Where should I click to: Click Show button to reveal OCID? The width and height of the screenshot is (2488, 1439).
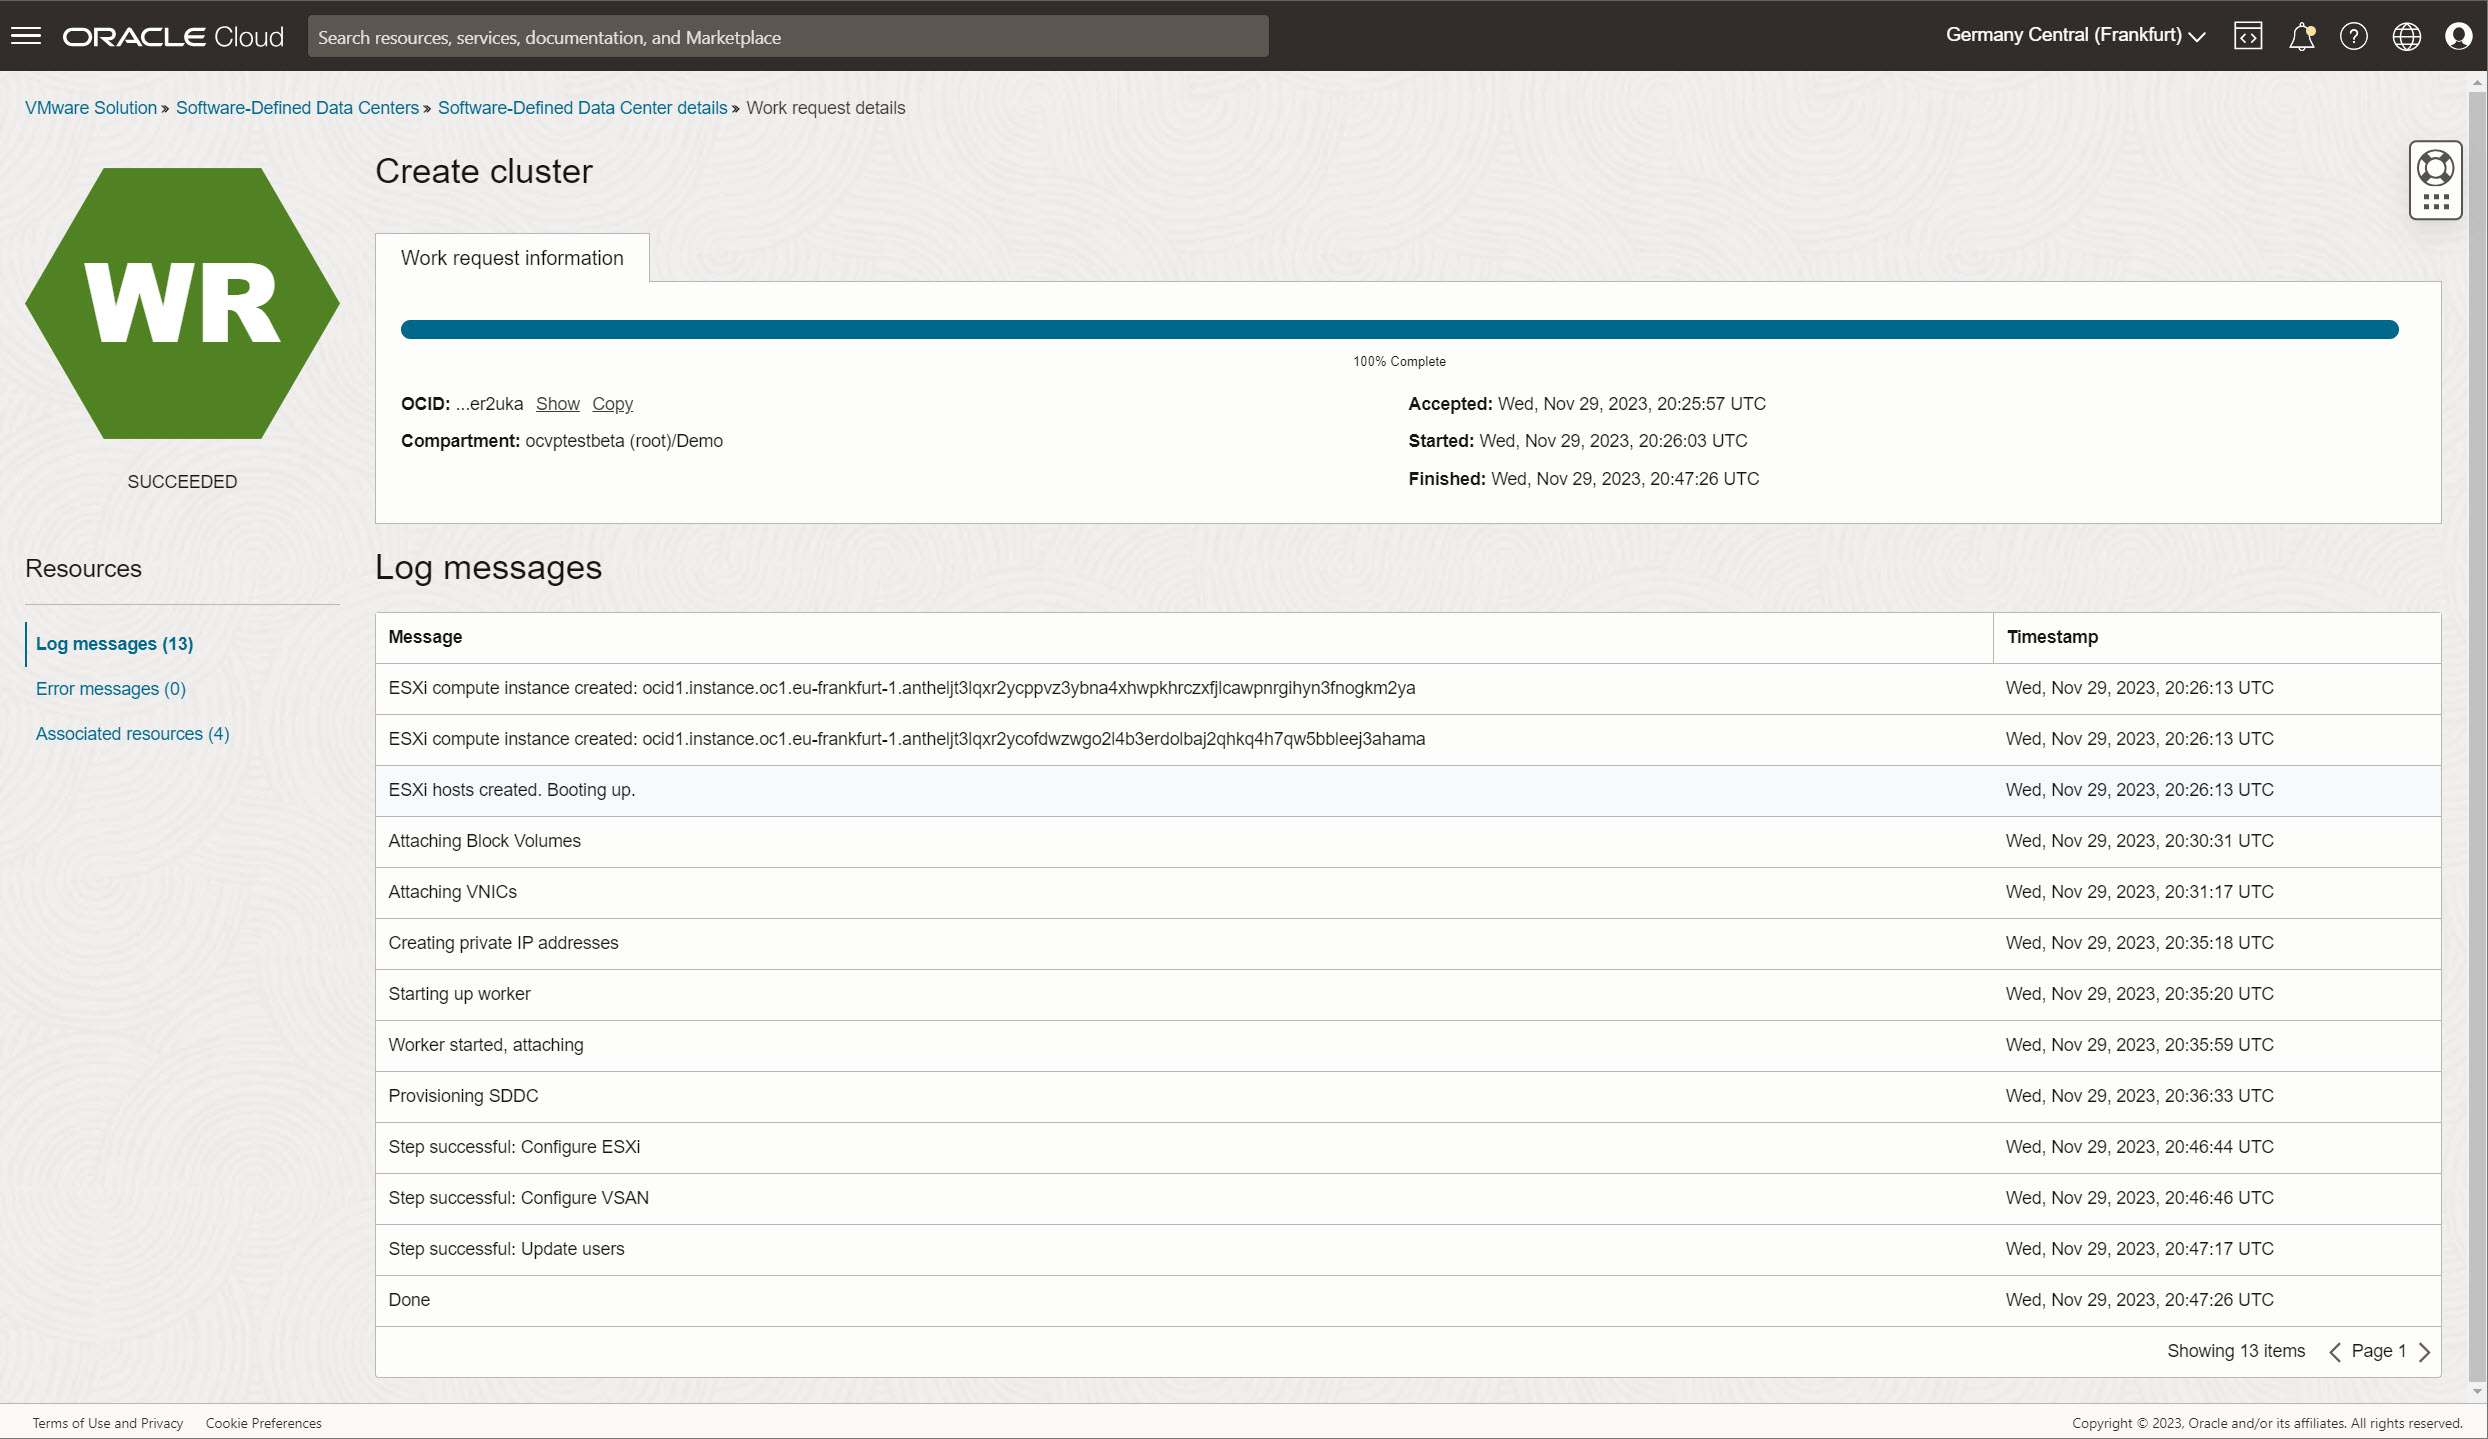point(557,403)
